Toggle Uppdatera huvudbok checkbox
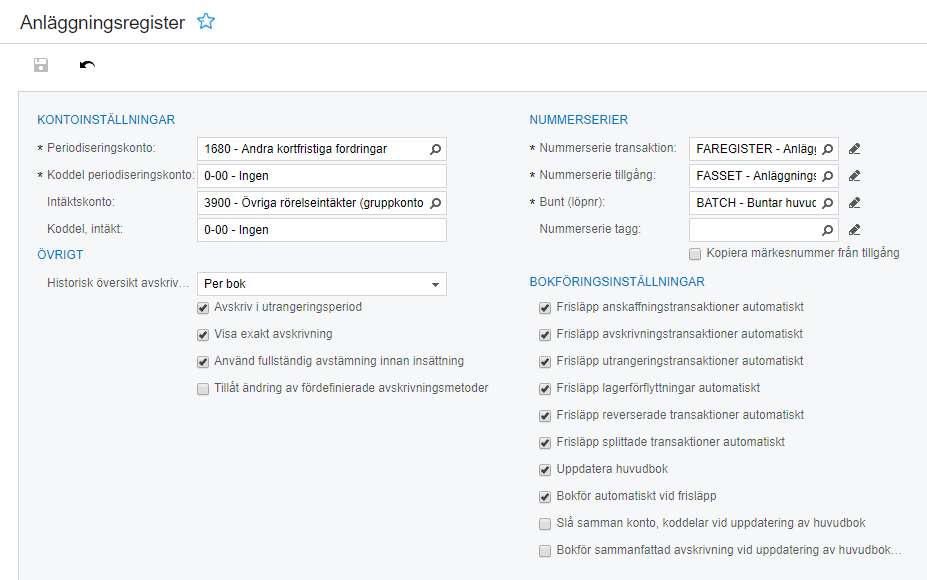 coord(545,470)
